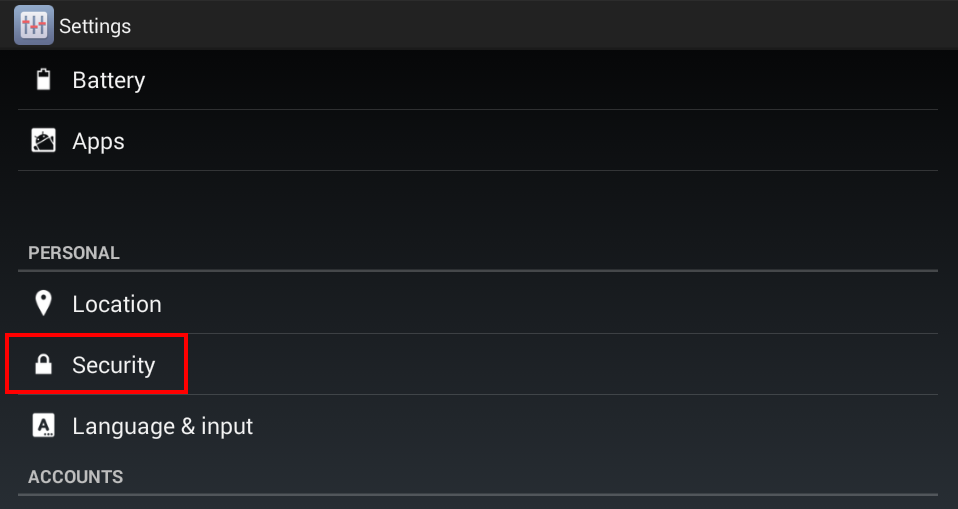Tap the Settings sliders app icon
The width and height of the screenshot is (958, 509).
(34, 25)
